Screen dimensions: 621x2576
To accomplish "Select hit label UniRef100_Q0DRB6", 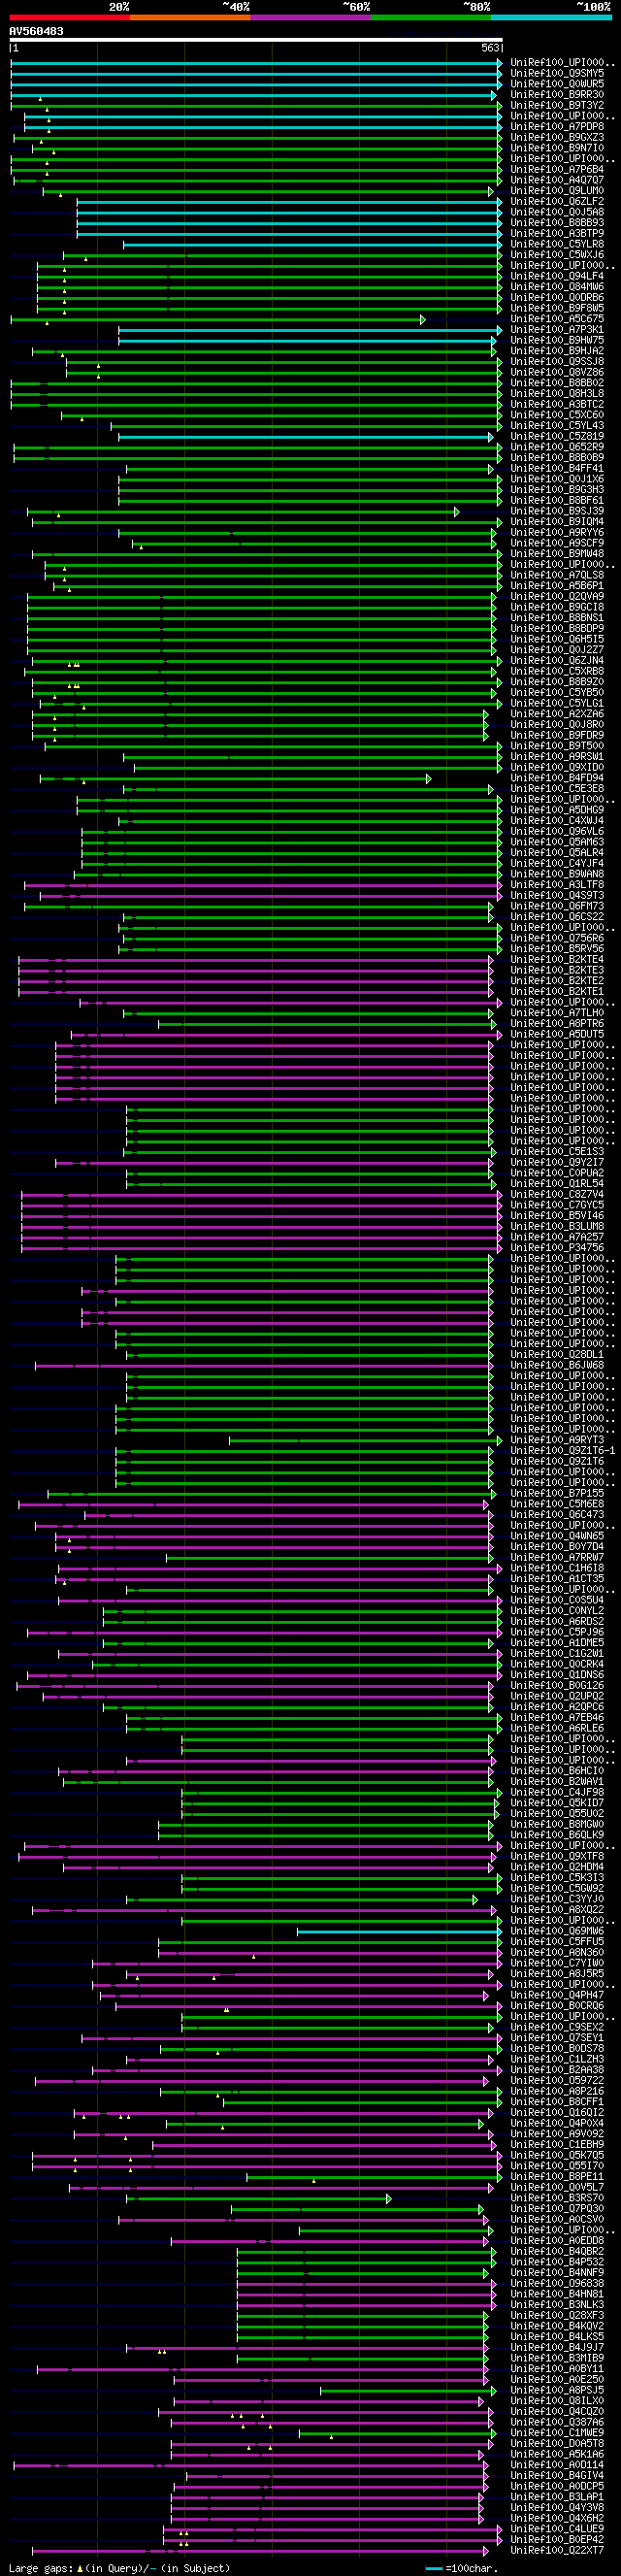I will tap(557, 297).
